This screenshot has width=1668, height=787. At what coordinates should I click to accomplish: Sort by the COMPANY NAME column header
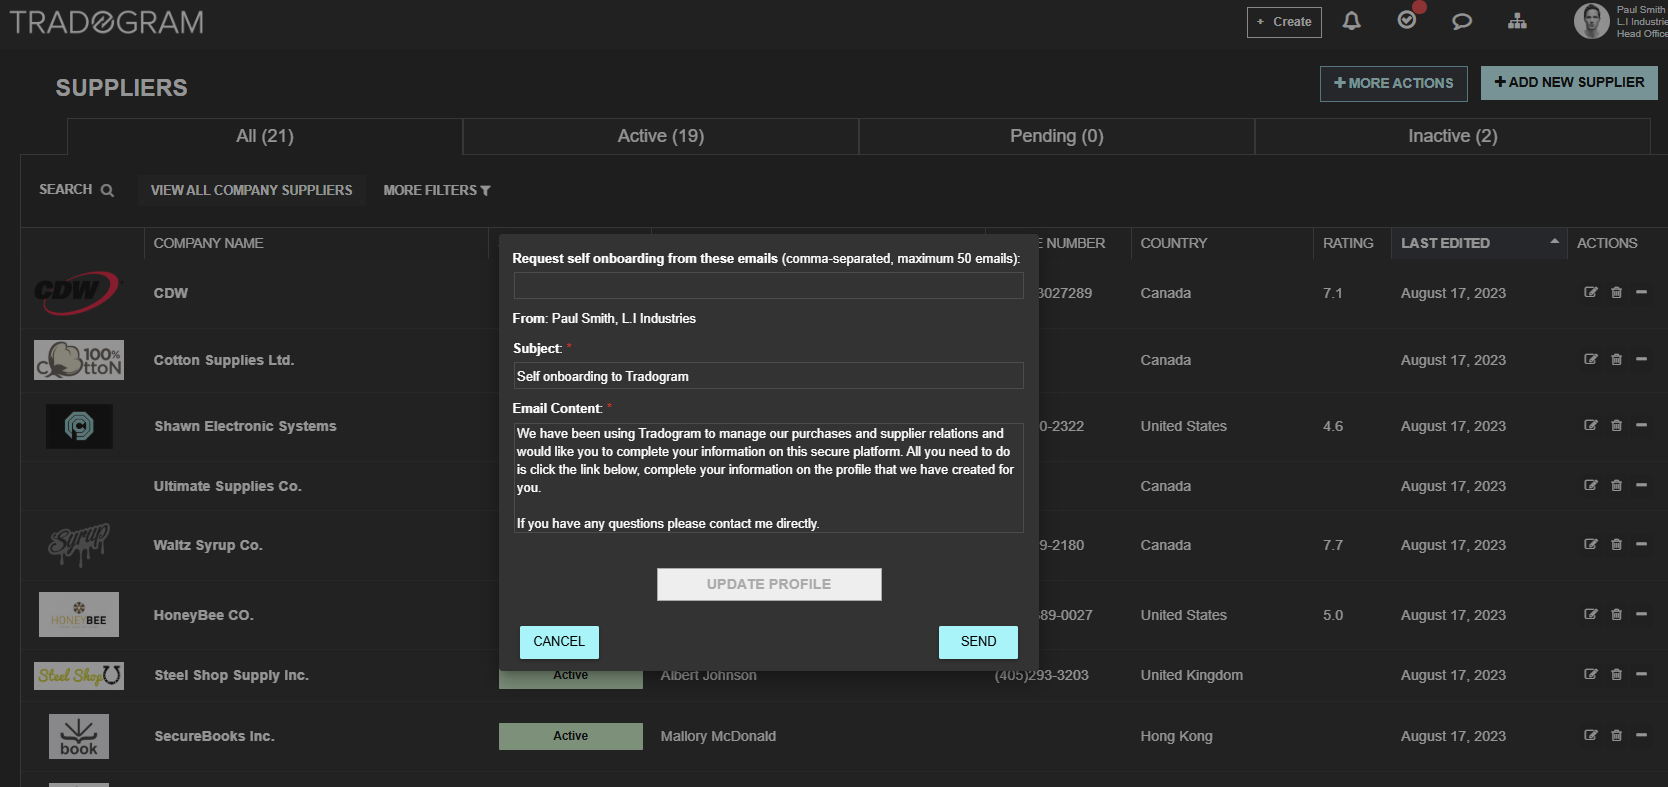click(208, 243)
